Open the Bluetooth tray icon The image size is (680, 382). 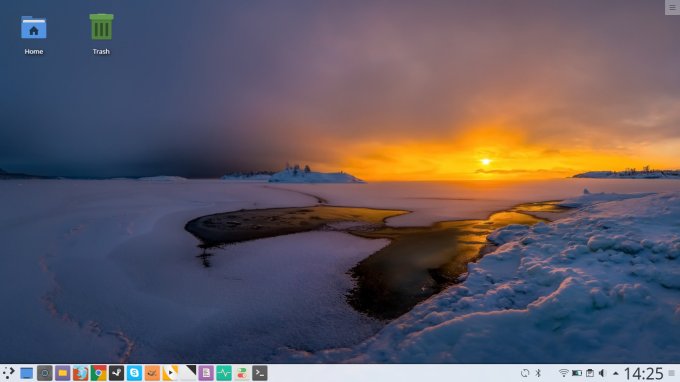(538, 373)
